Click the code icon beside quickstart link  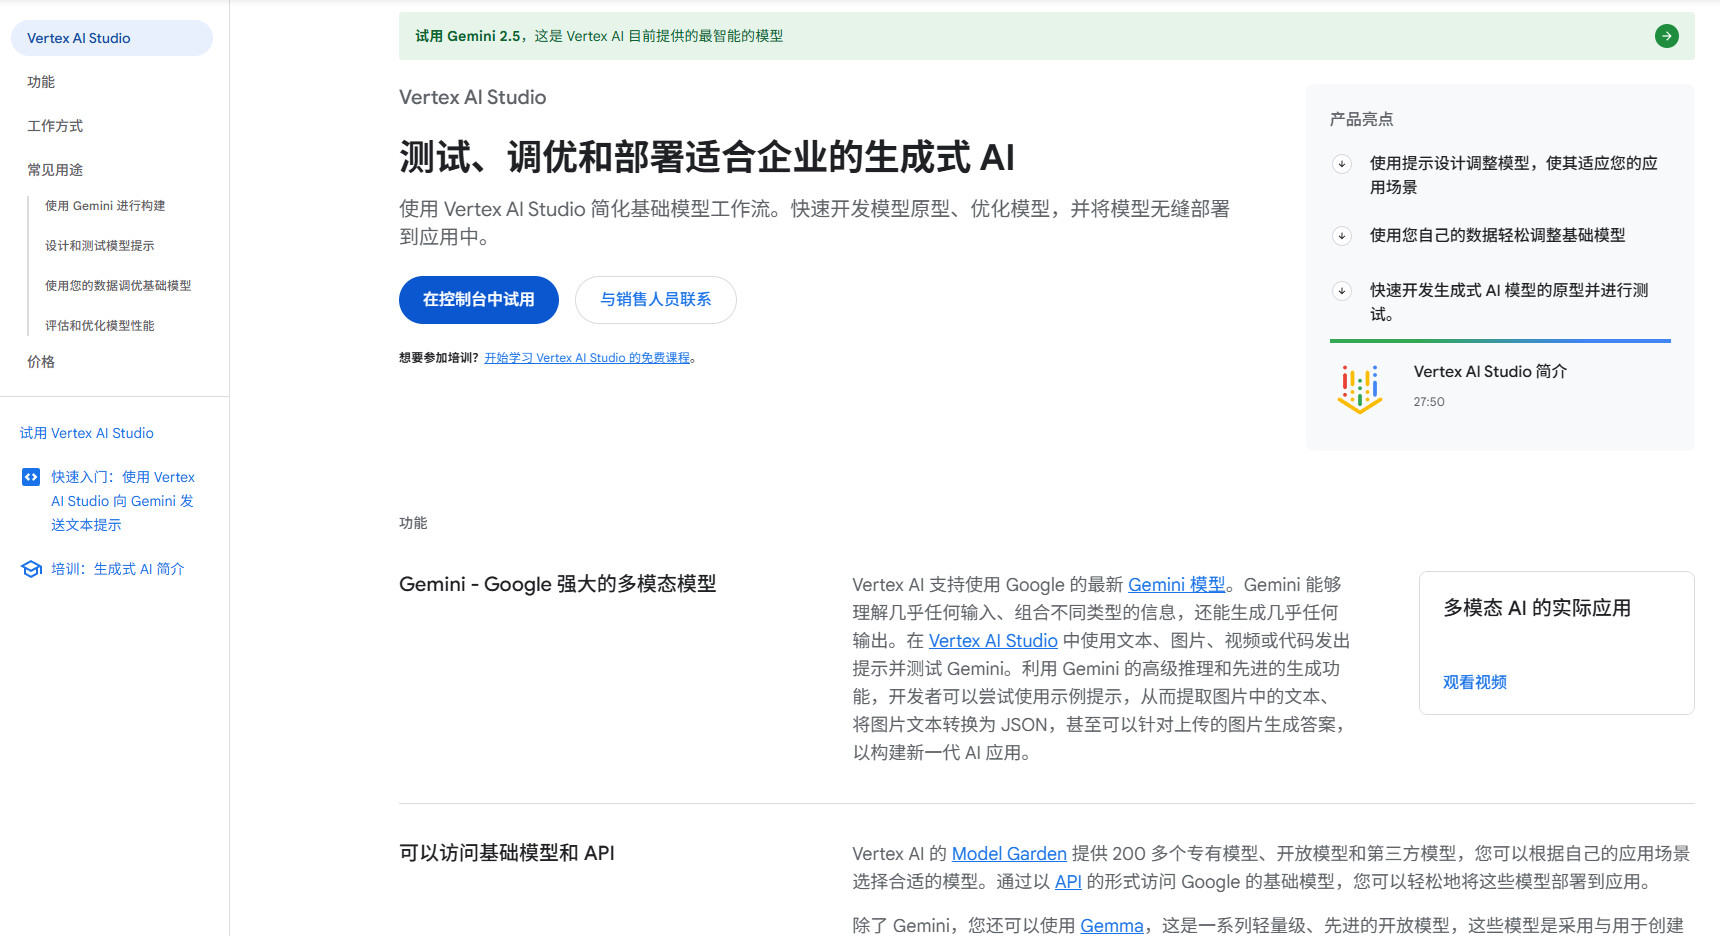point(31,477)
